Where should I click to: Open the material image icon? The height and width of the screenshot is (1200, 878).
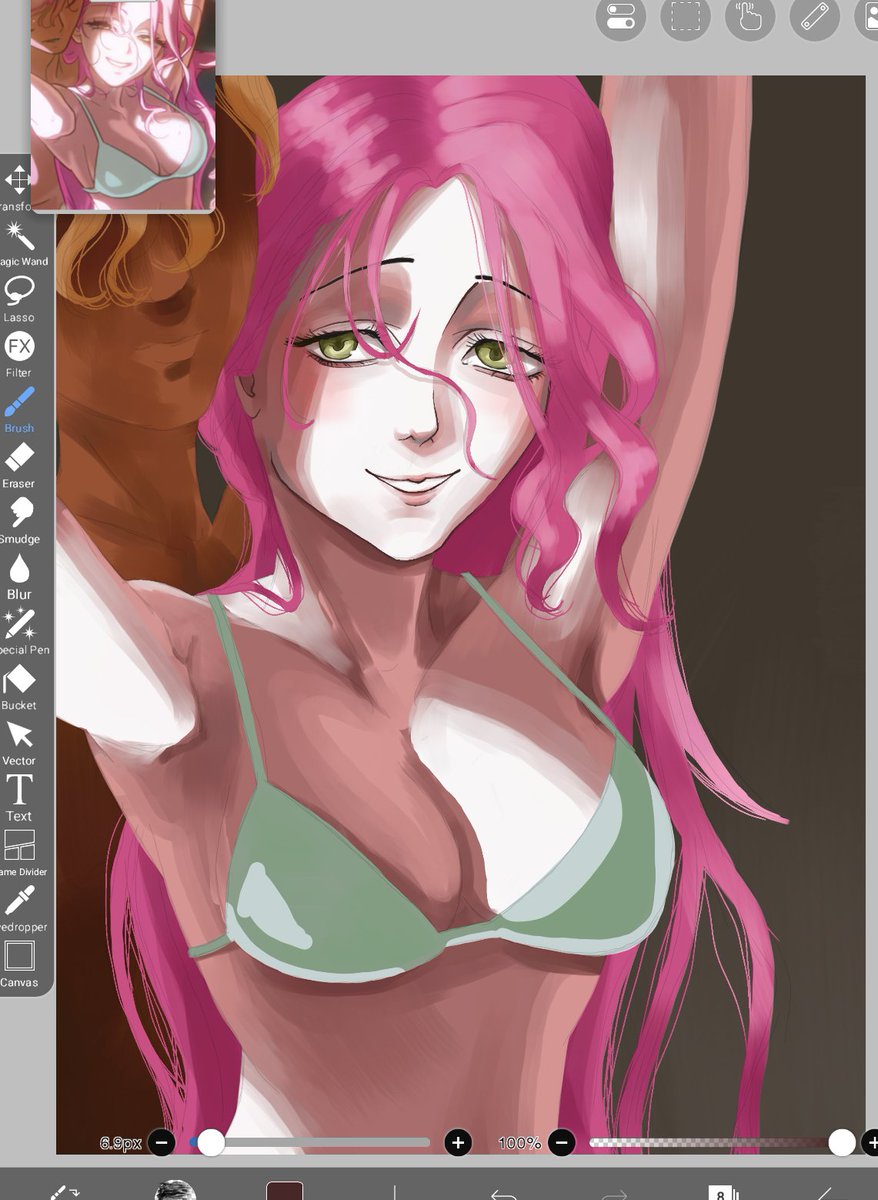[866, 16]
